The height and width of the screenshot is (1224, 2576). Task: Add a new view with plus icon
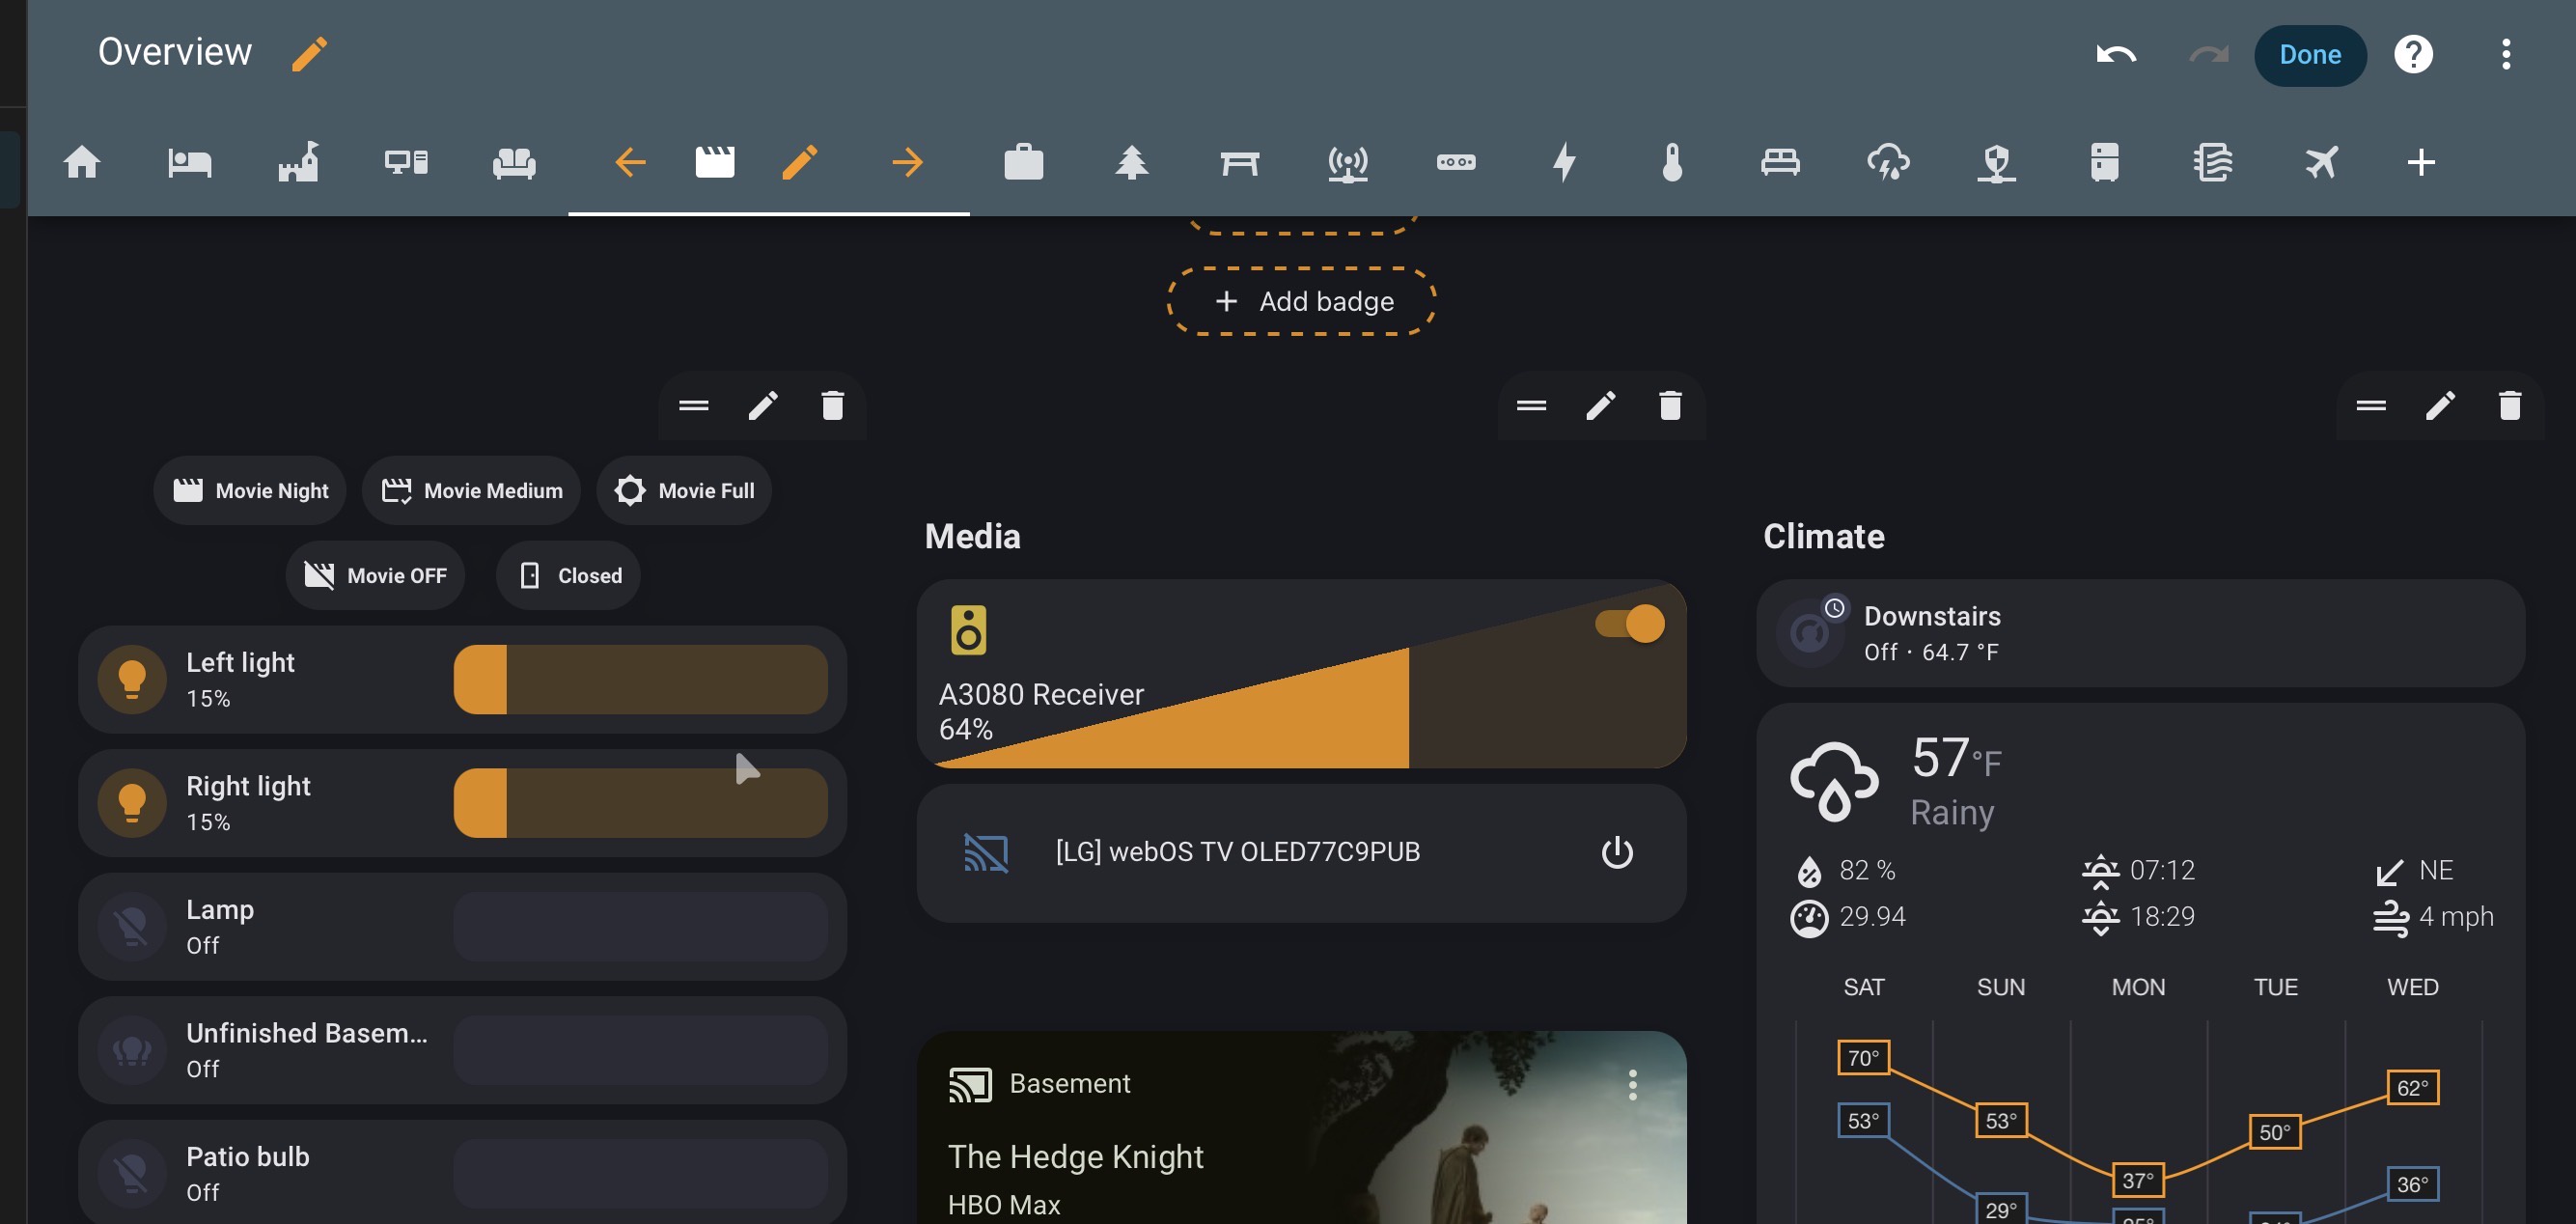(x=2420, y=162)
